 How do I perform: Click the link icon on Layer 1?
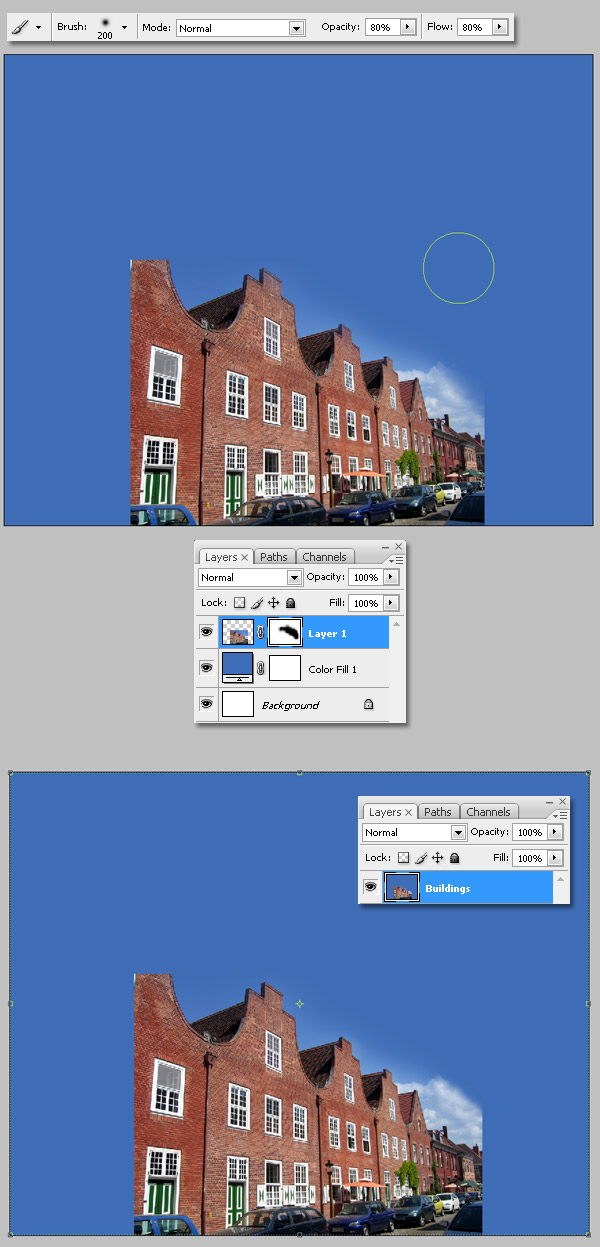[x=261, y=632]
